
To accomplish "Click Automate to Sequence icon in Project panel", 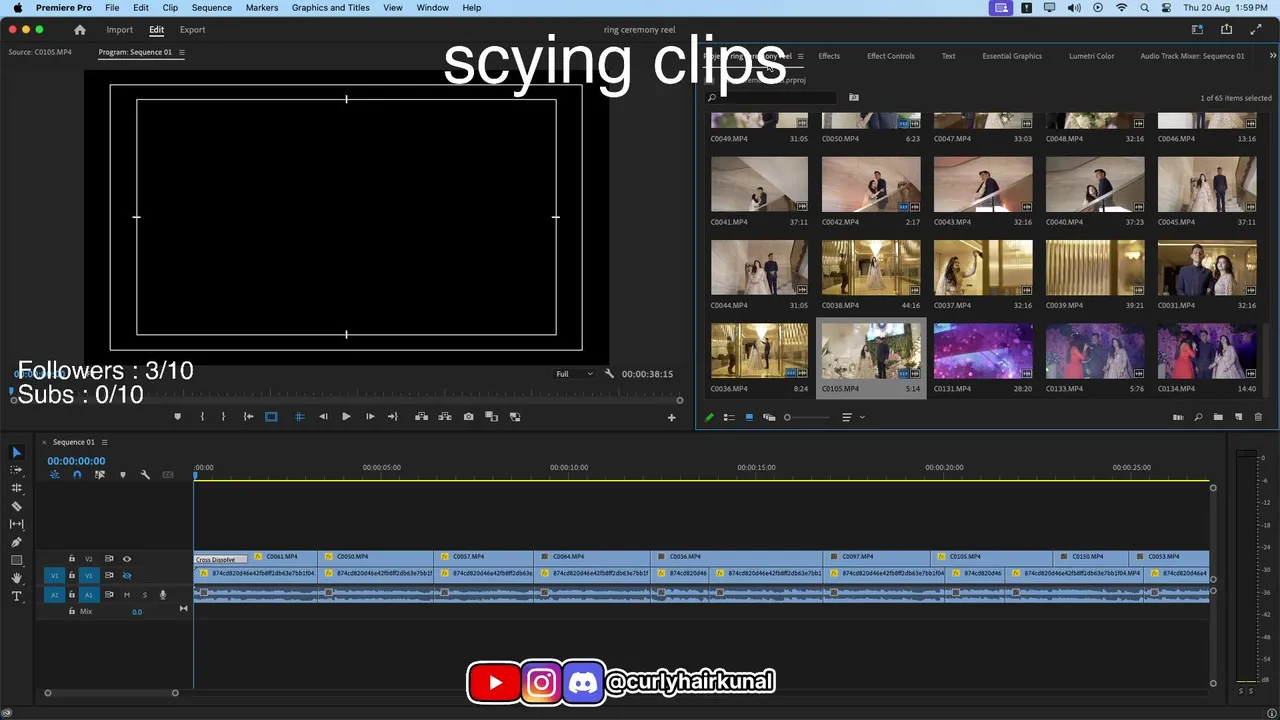I will [x=1178, y=417].
